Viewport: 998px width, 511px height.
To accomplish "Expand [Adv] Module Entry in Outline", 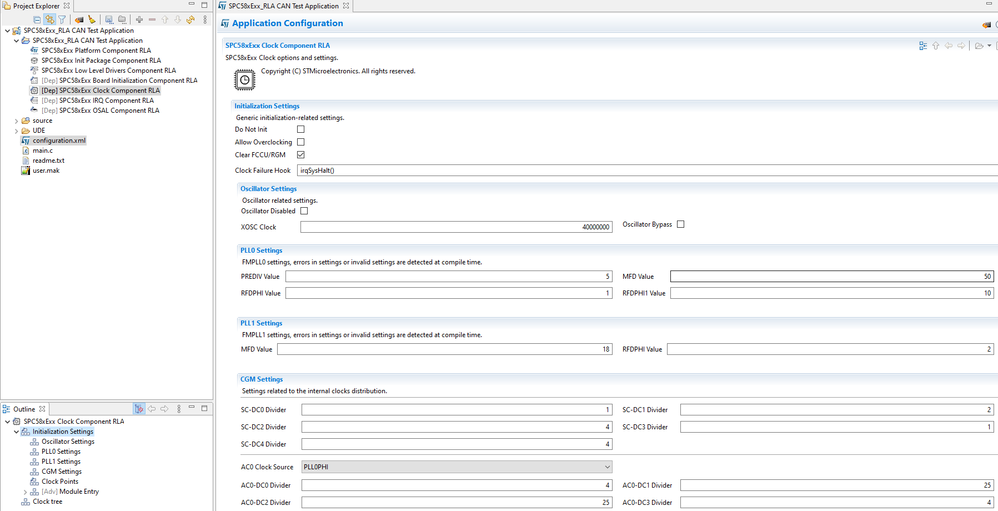I will coord(25,491).
